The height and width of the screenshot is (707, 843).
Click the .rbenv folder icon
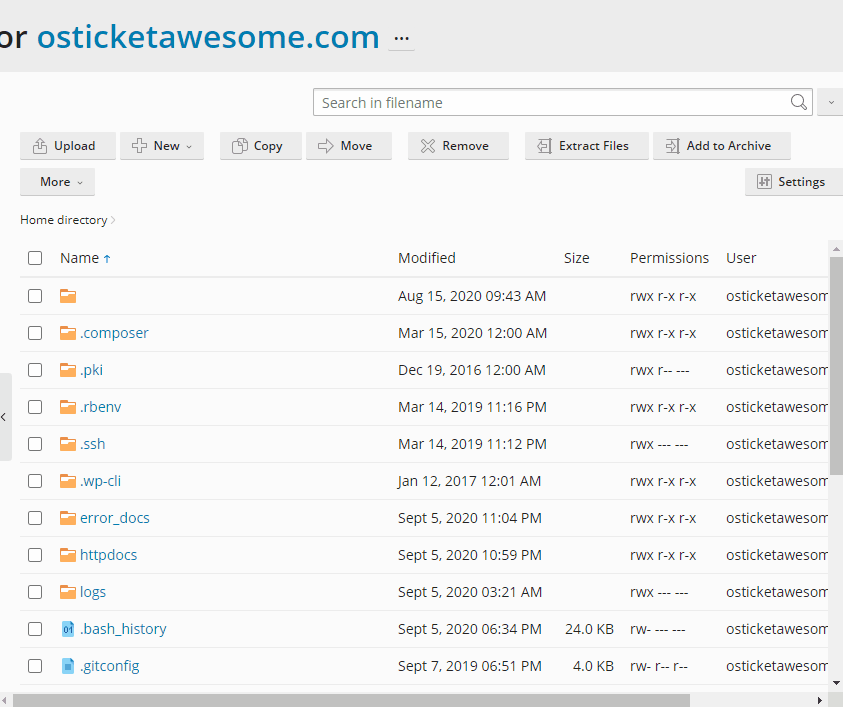click(68, 407)
